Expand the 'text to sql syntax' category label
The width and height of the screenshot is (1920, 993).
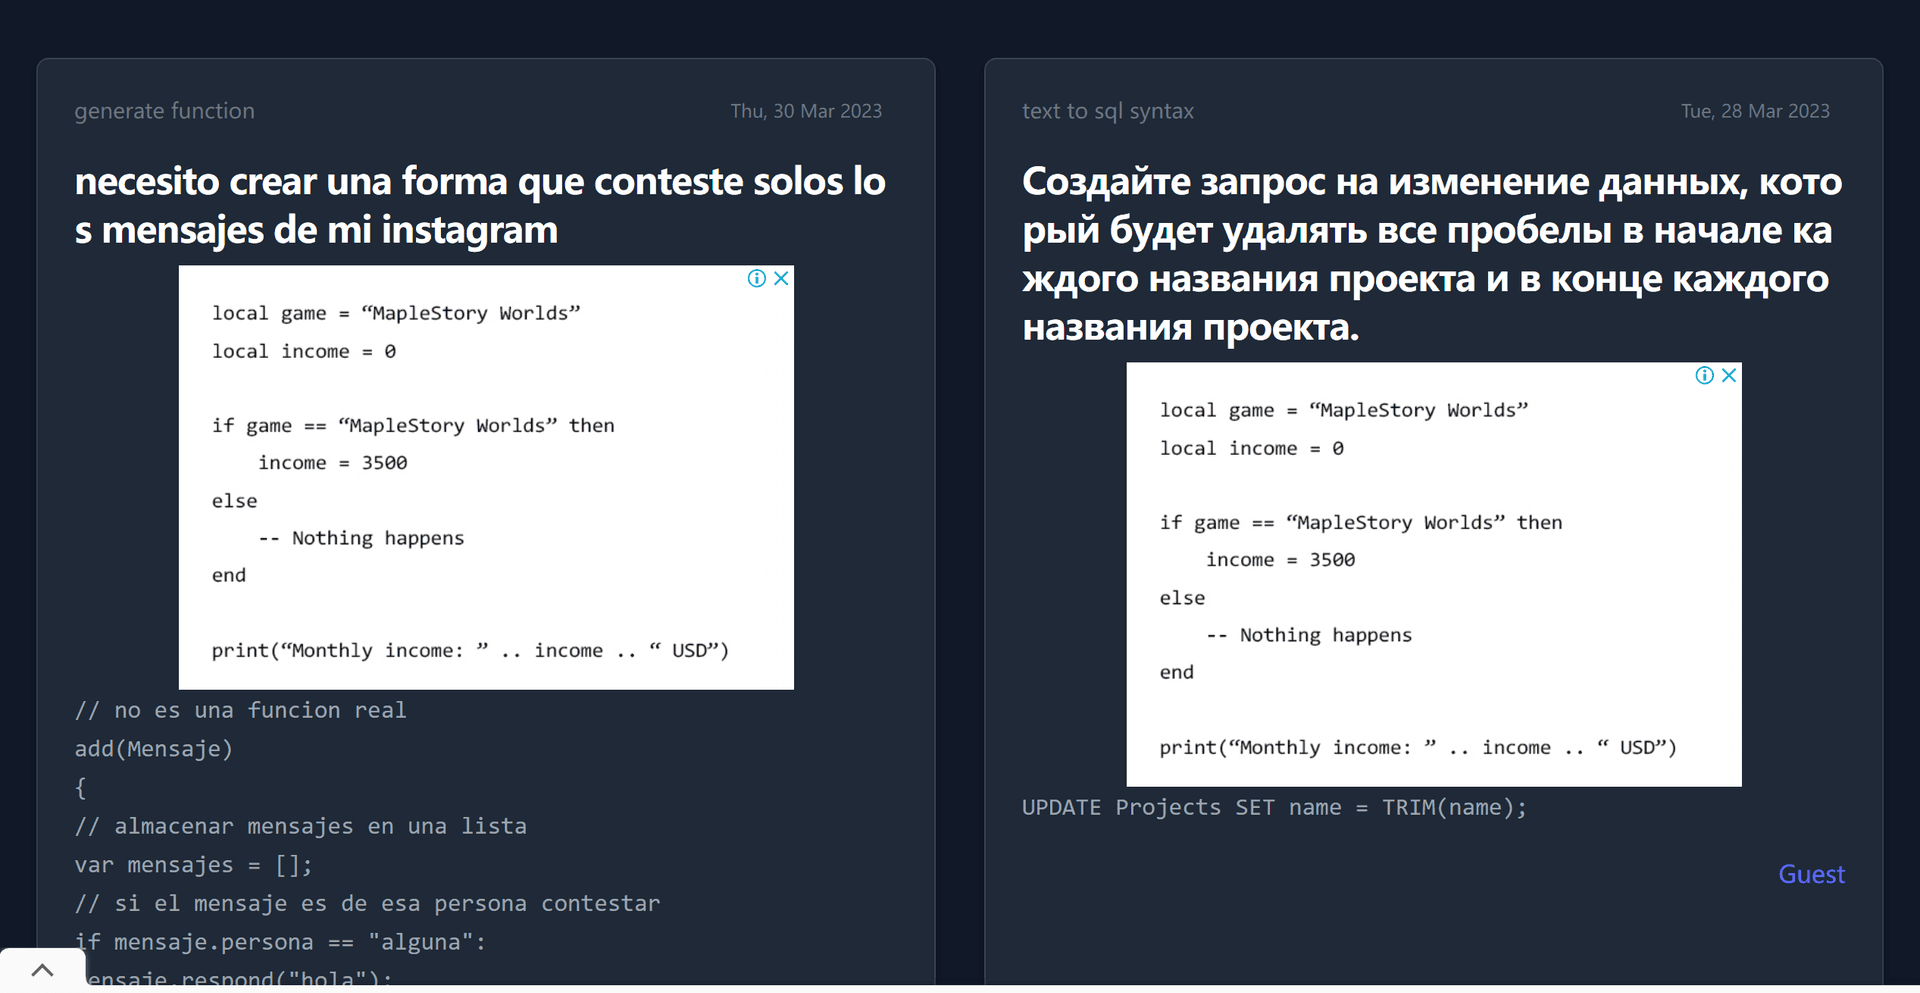coord(1107,111)
